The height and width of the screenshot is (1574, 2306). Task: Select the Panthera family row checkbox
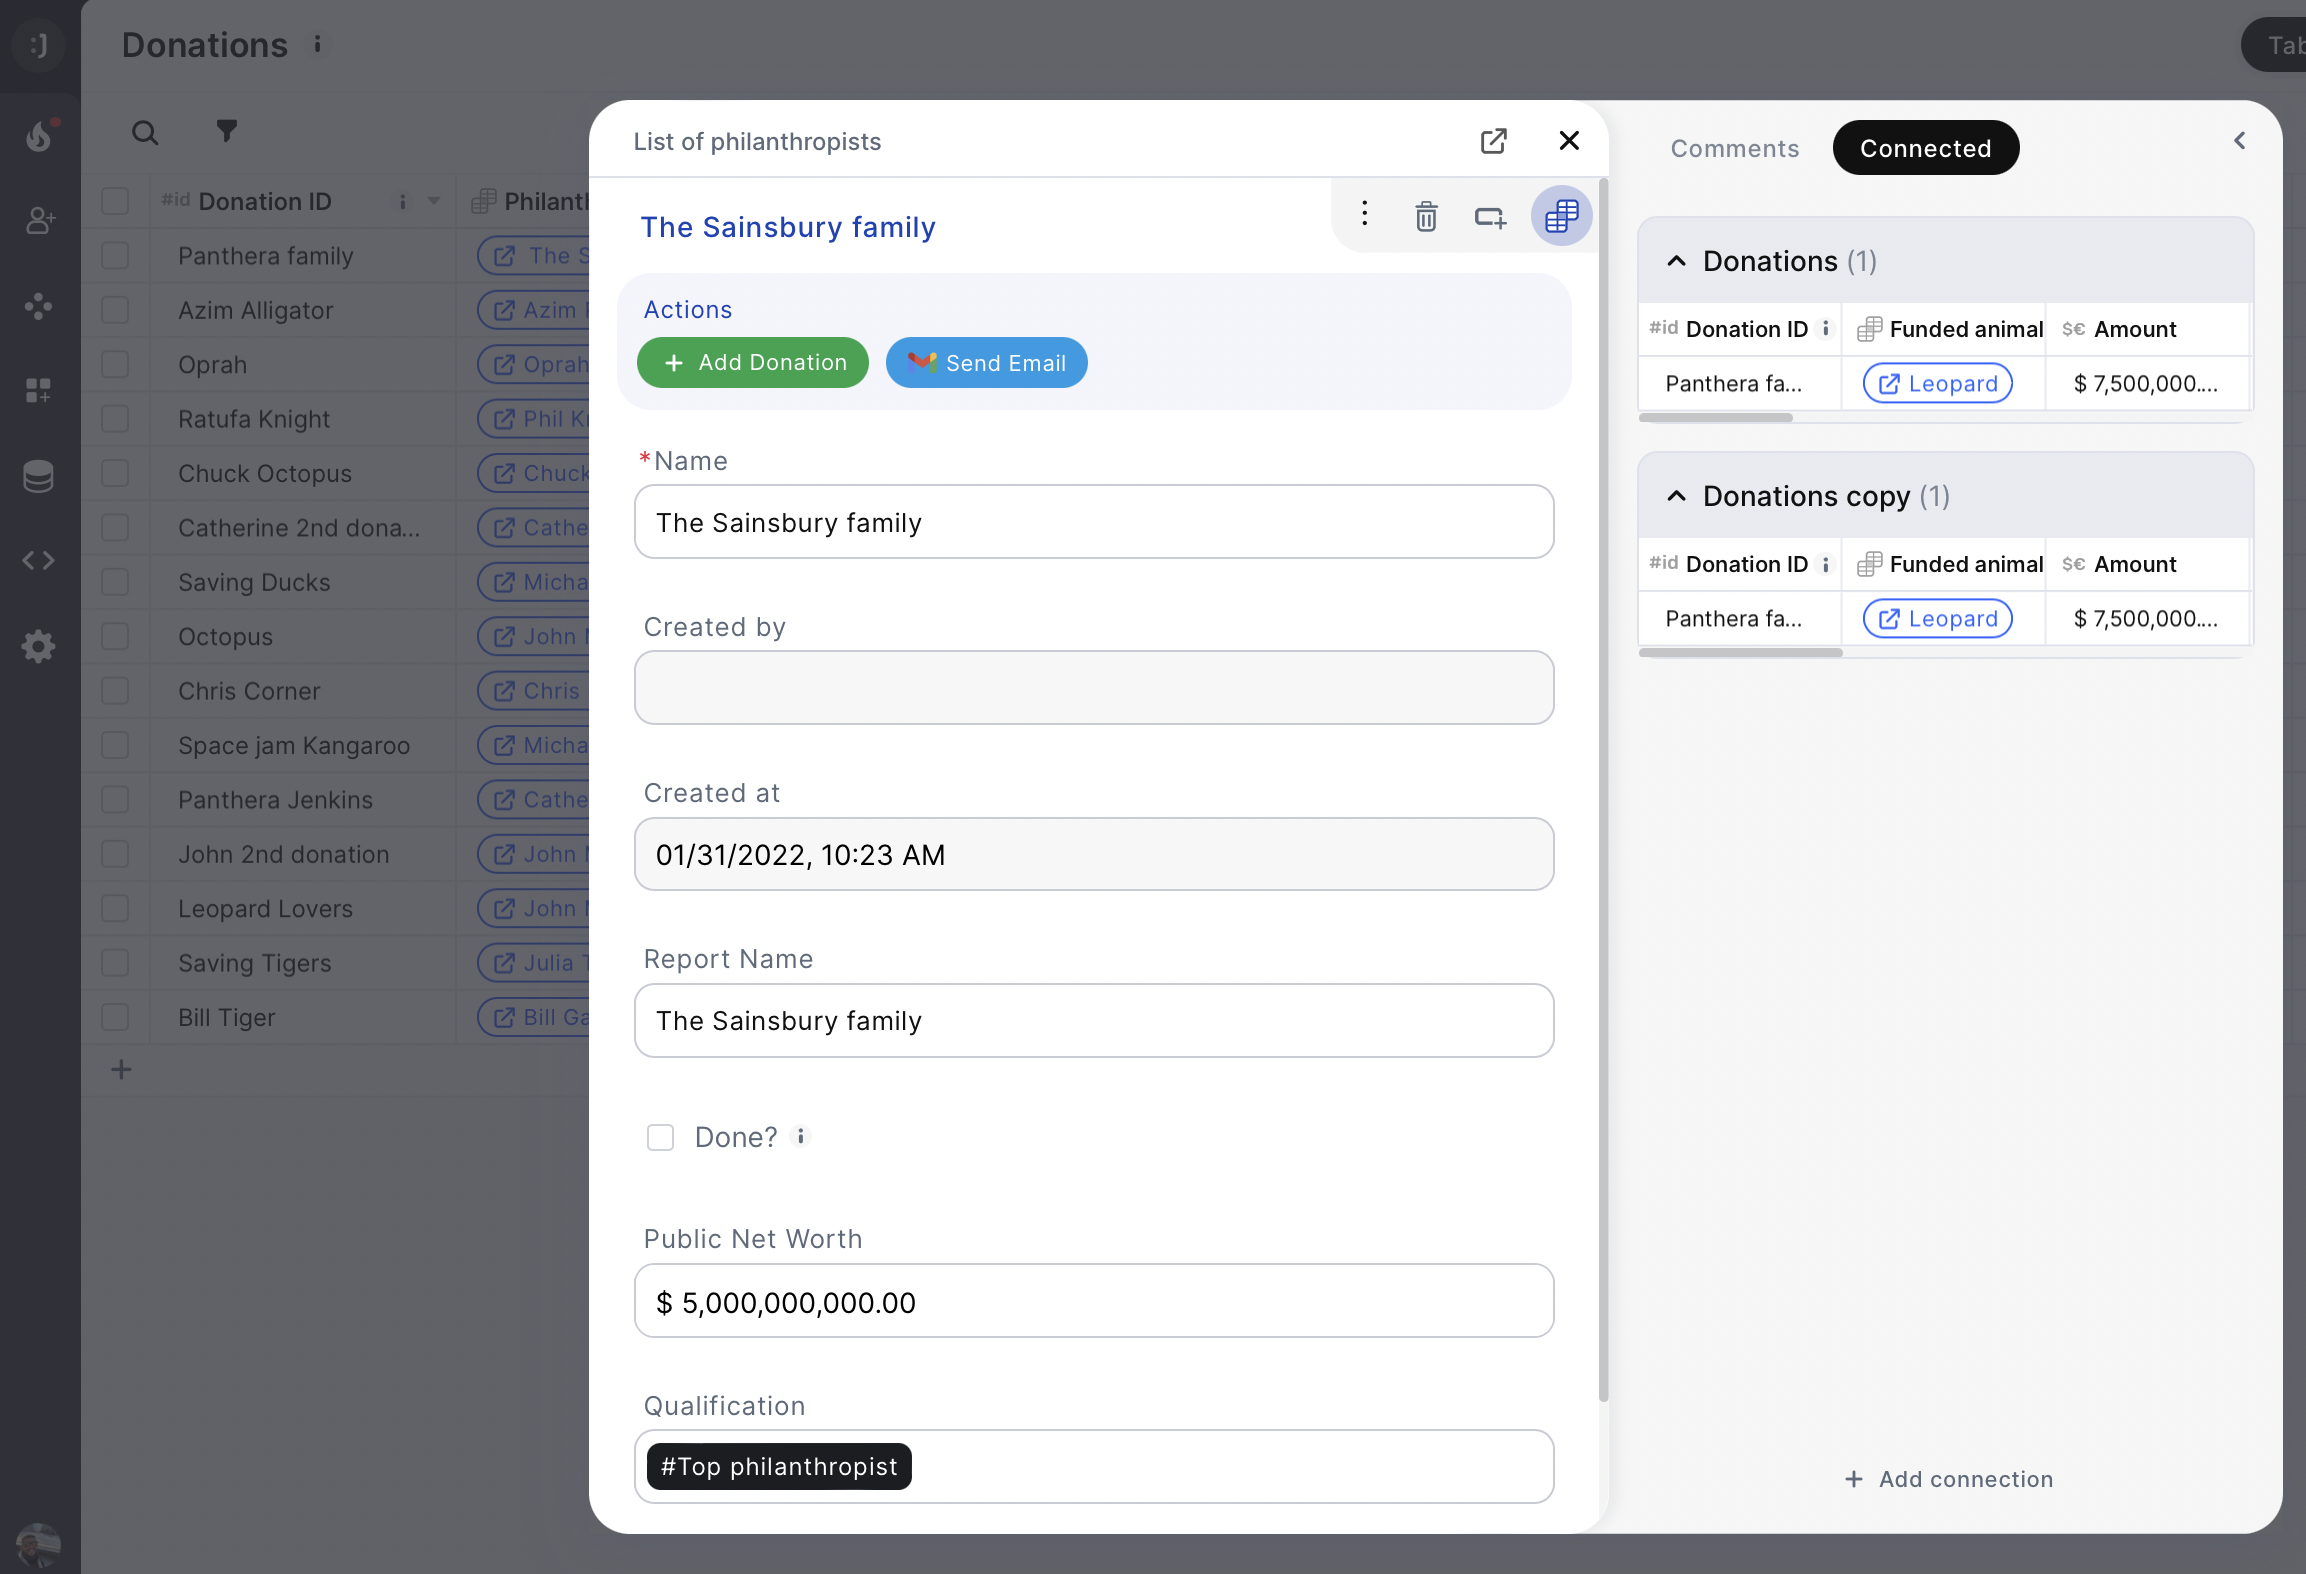click(116, 256)
